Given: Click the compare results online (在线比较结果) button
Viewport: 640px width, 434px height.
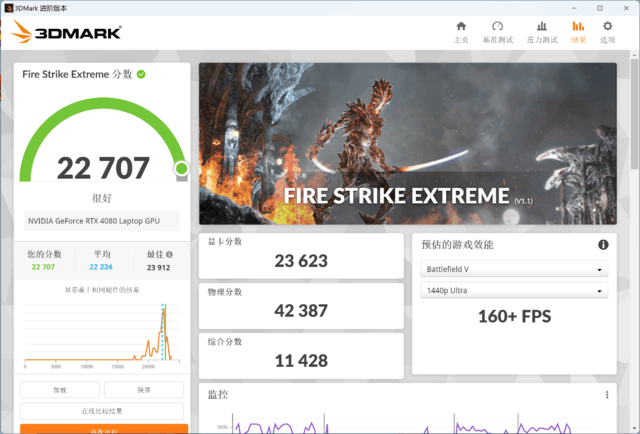Looking at the screenshot, I should [x=102, y=411].
